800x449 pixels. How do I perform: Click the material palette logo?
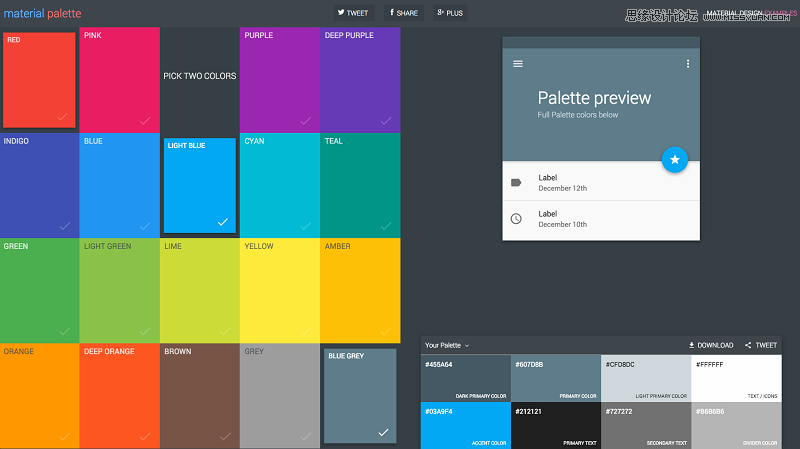tap(41, 14)
